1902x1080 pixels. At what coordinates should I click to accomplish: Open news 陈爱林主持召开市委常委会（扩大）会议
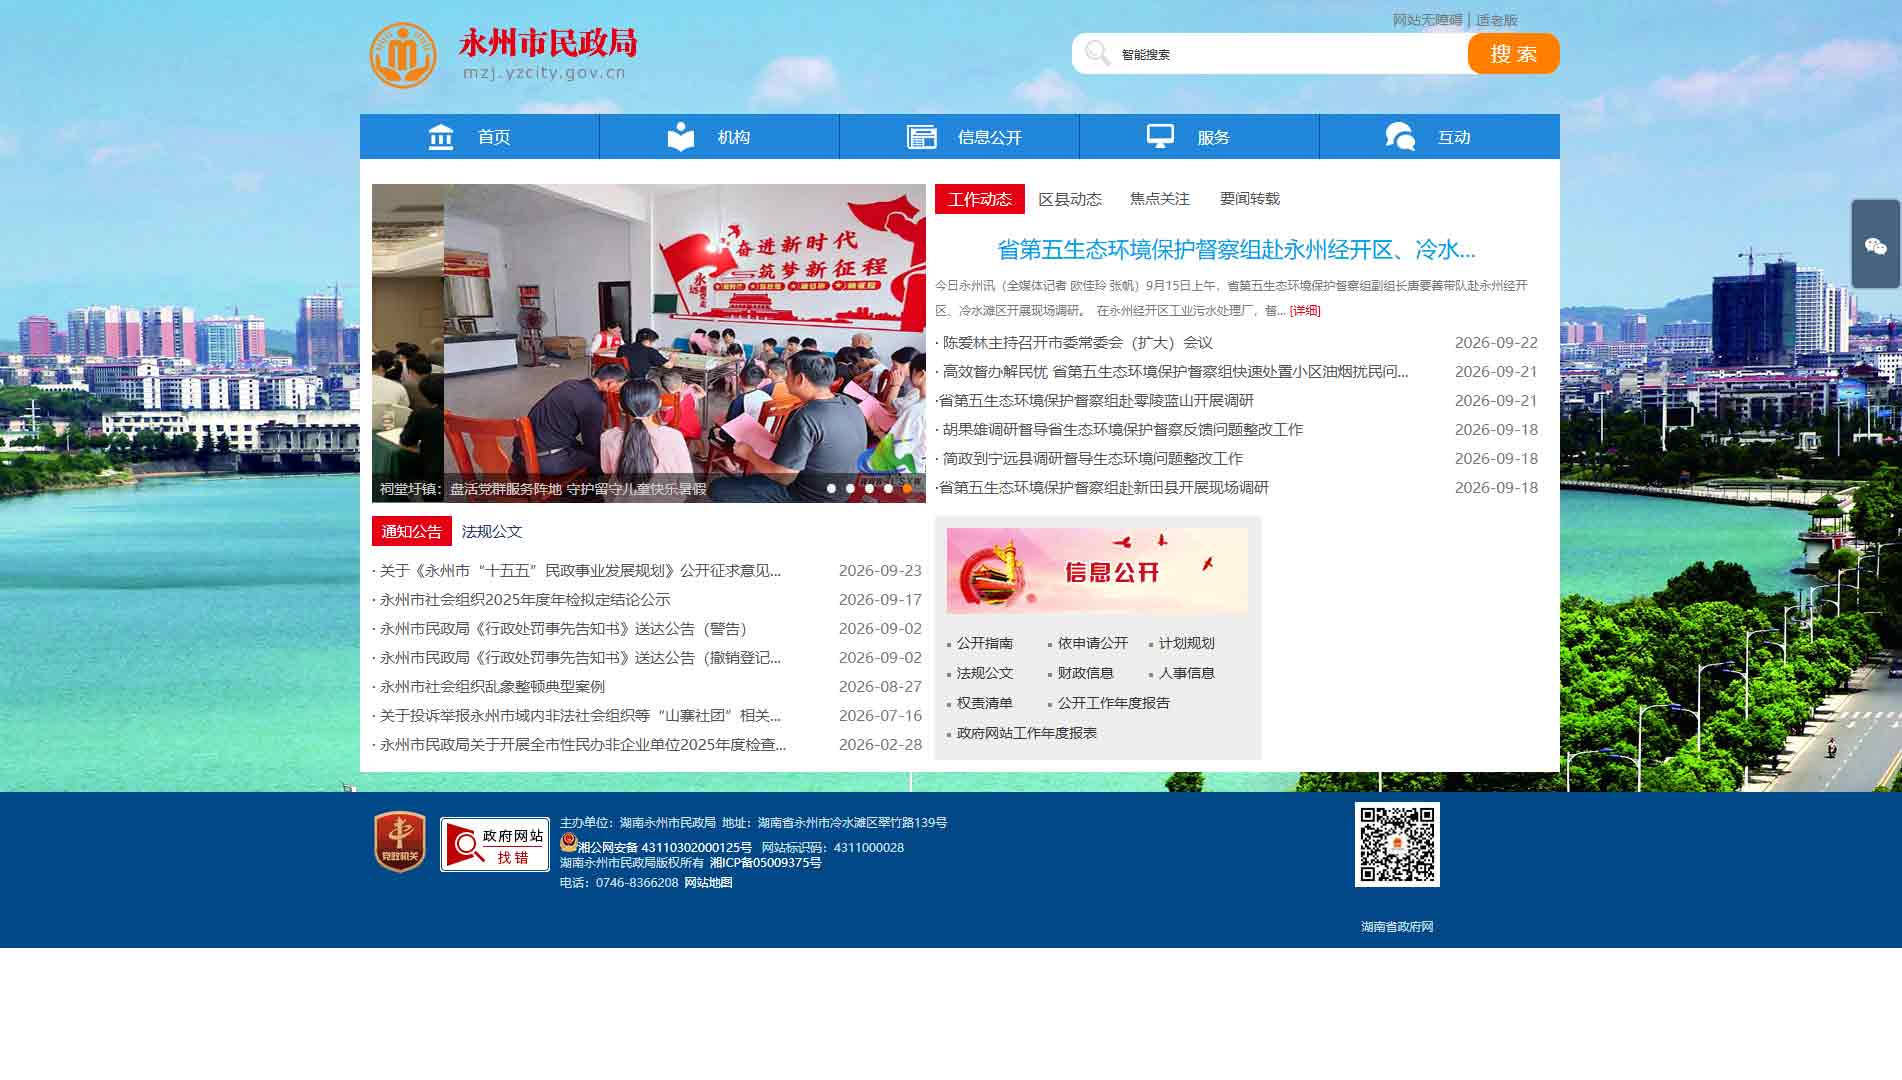pyautogui.click(x=1077, y=343)
